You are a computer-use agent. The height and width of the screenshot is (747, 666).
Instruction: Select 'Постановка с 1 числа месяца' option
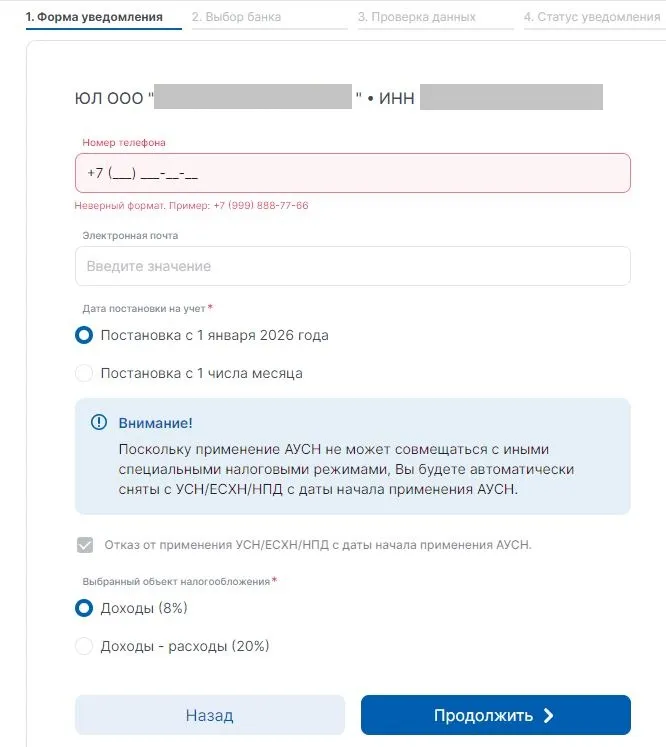(84, 373)
